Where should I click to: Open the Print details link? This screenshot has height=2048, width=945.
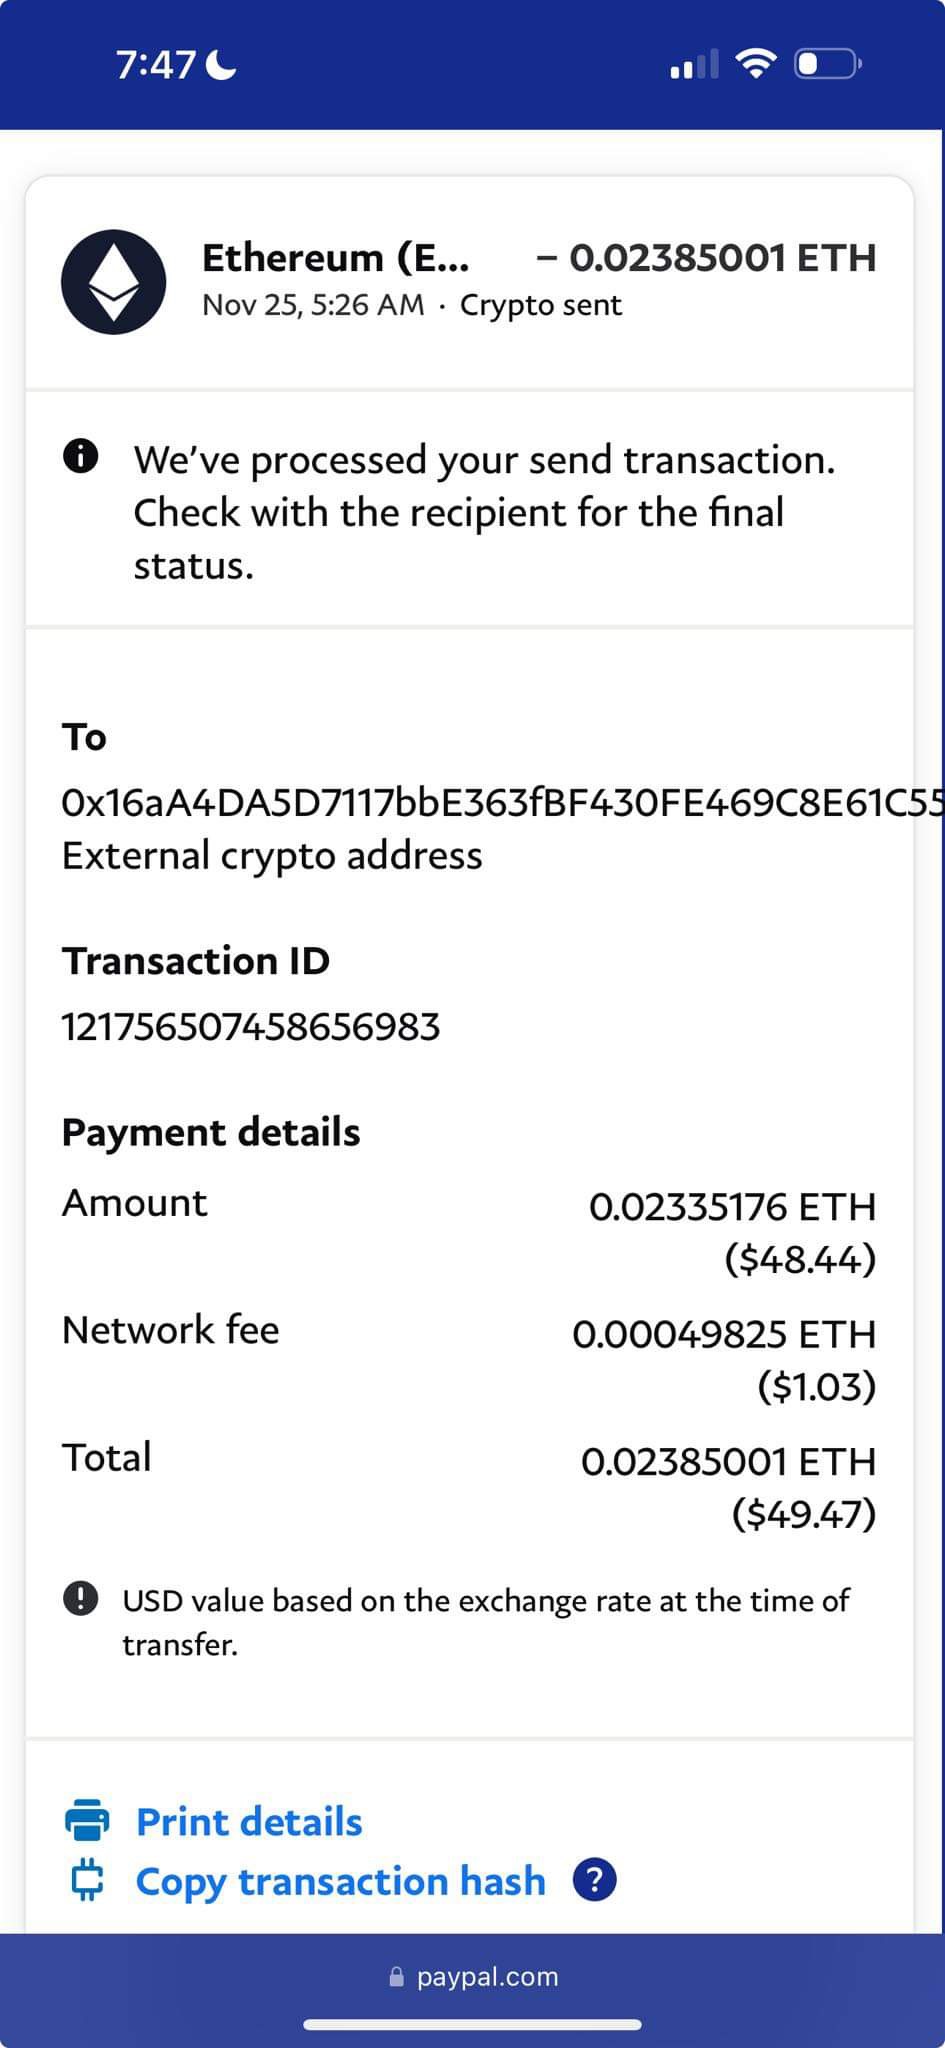click(249, 1822)
